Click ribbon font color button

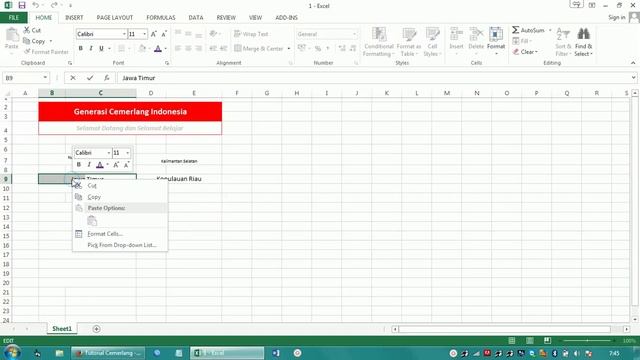pyautogui.click(x=158, y=49)
